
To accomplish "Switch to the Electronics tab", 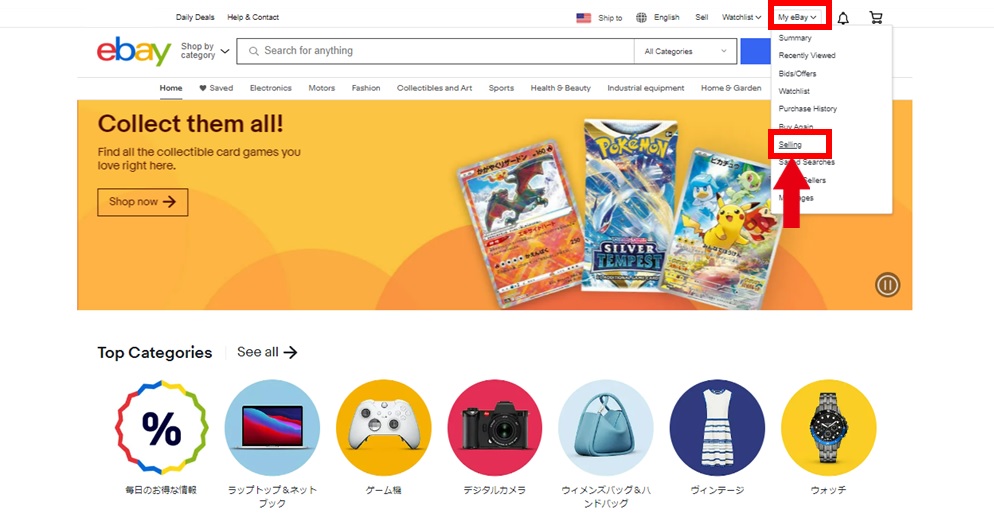I will tap(271, 88).
